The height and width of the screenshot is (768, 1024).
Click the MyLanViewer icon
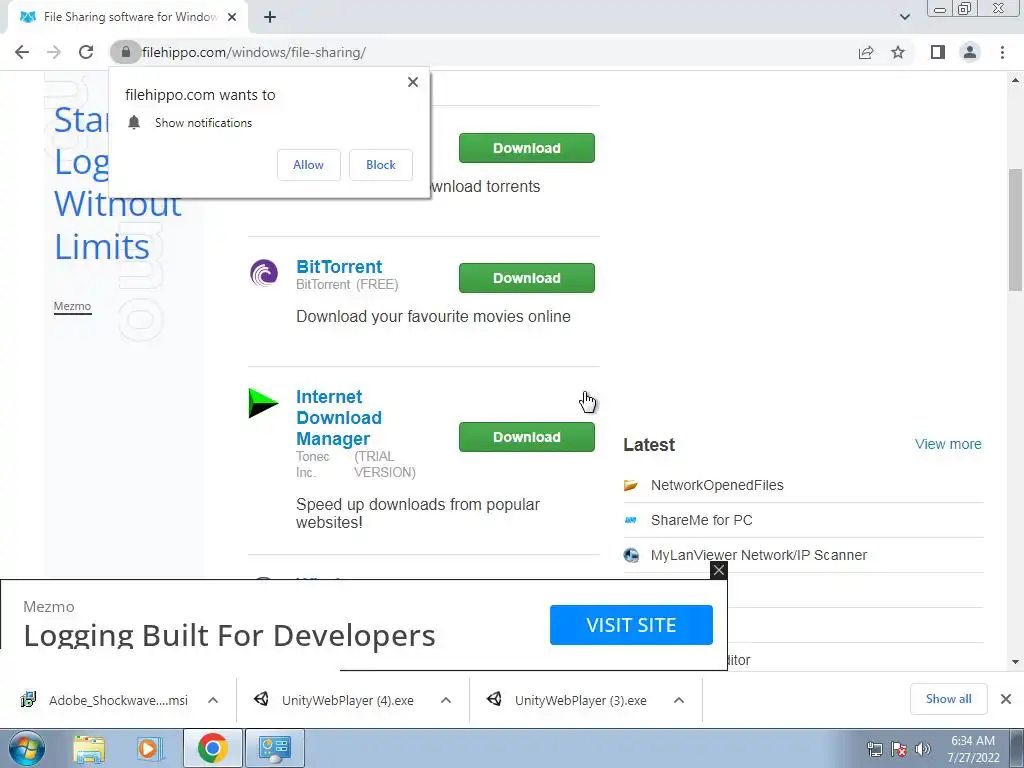631,555
